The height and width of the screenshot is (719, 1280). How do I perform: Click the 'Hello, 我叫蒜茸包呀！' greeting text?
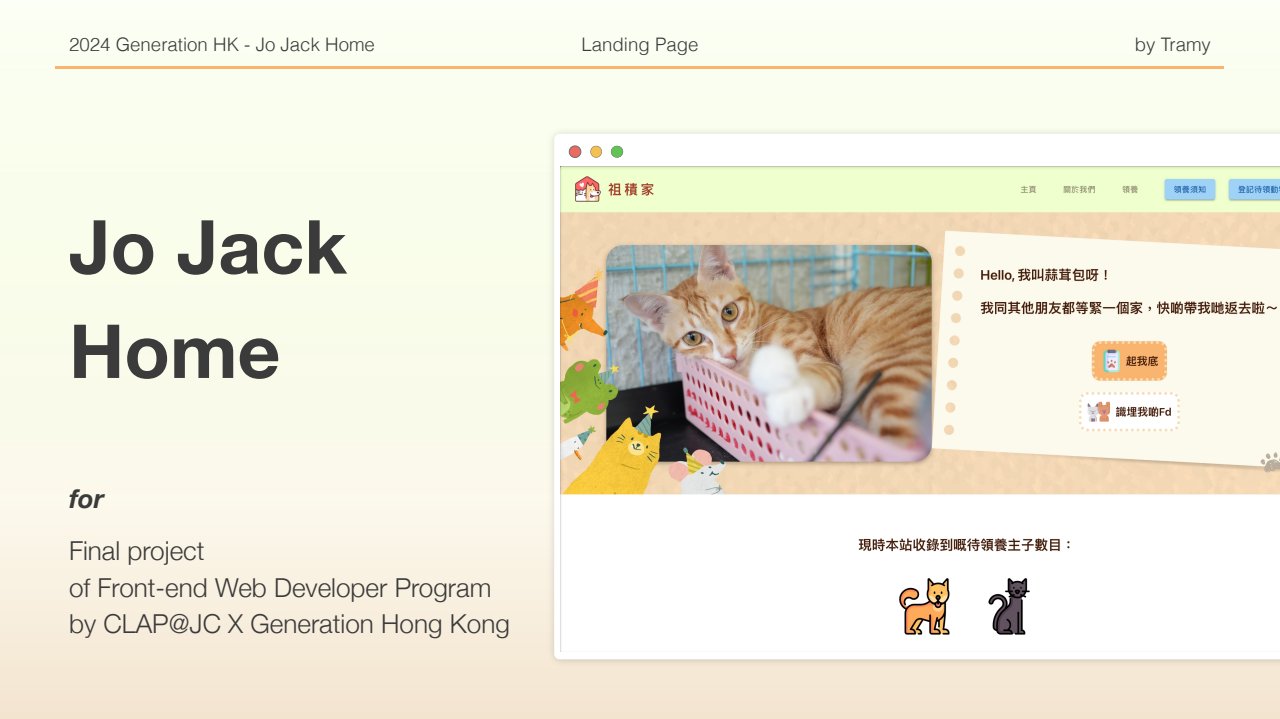(1045, 275)
